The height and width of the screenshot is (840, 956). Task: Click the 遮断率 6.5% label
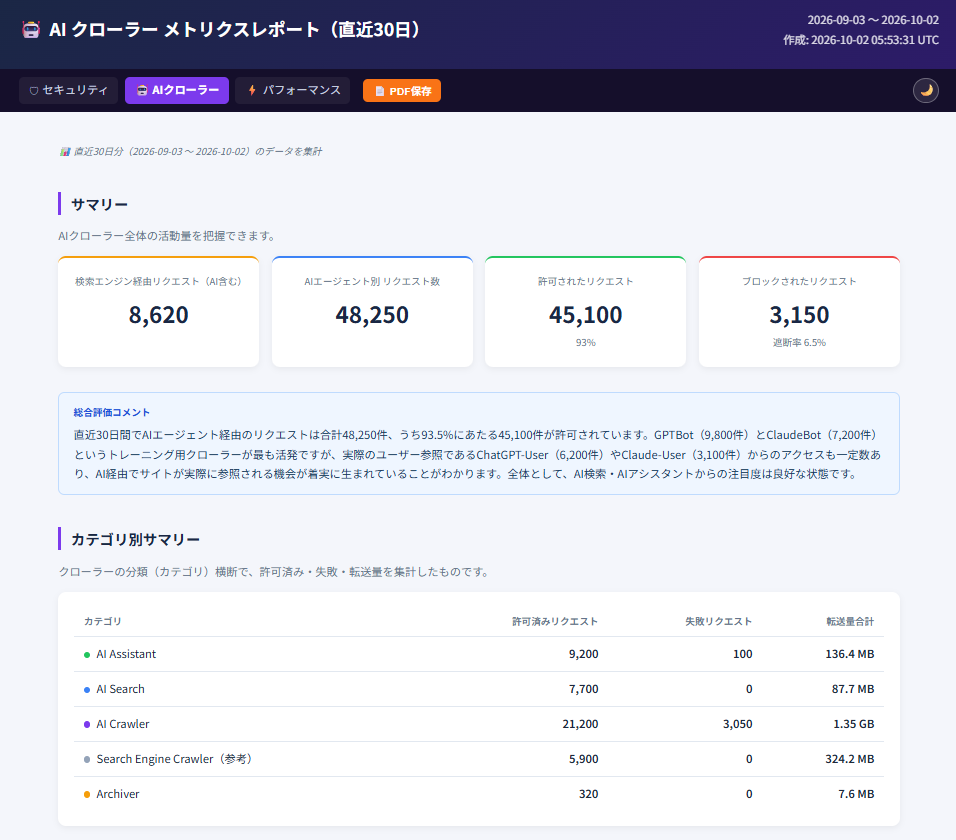click(799, 343)
